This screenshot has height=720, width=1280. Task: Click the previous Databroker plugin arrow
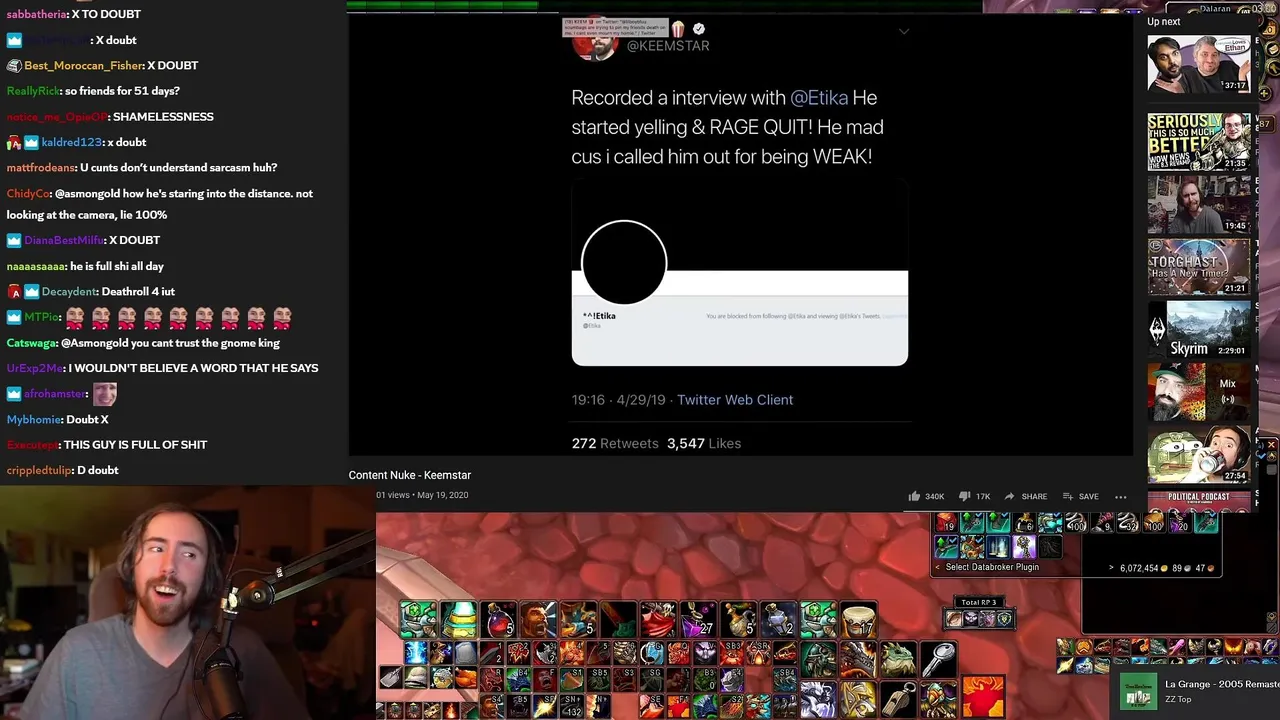coord(937,567)
